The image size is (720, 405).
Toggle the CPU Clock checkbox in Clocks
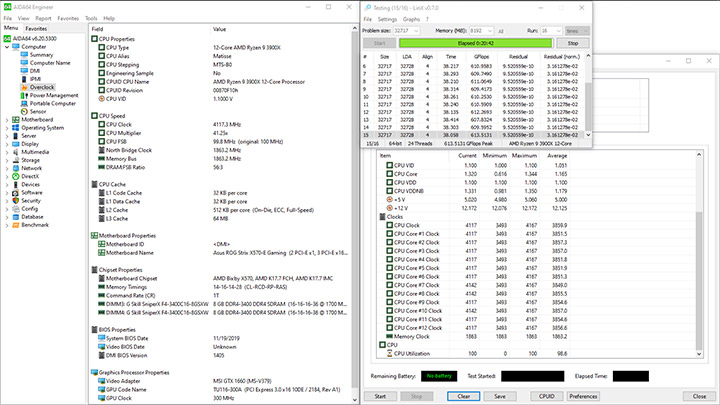[x=389, y=225]
